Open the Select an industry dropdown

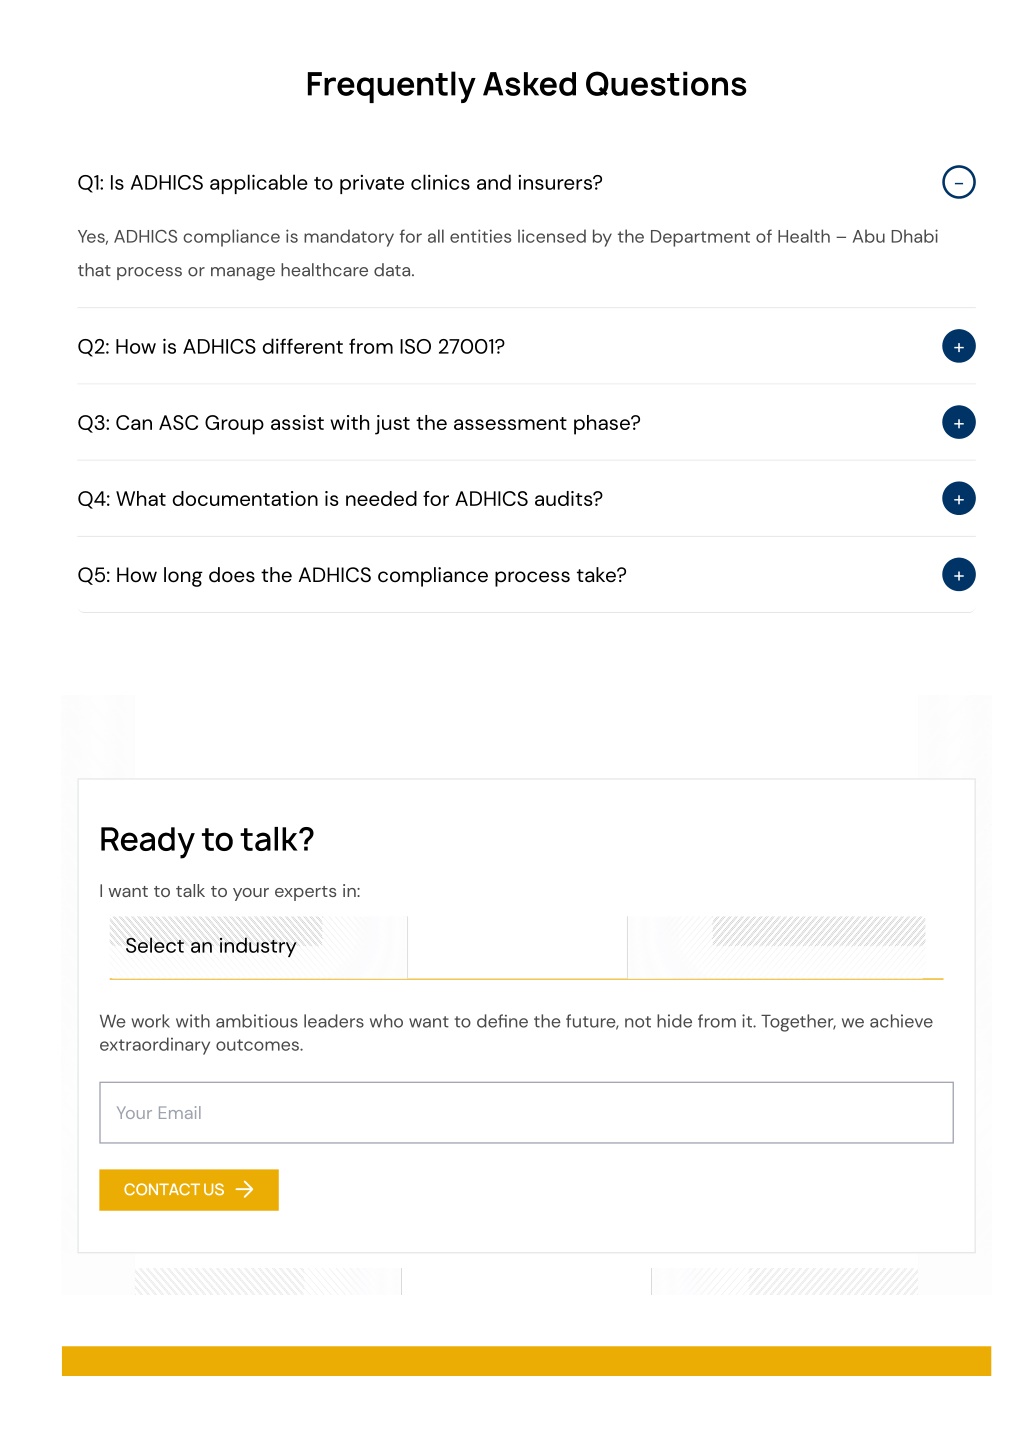(526, 946)
